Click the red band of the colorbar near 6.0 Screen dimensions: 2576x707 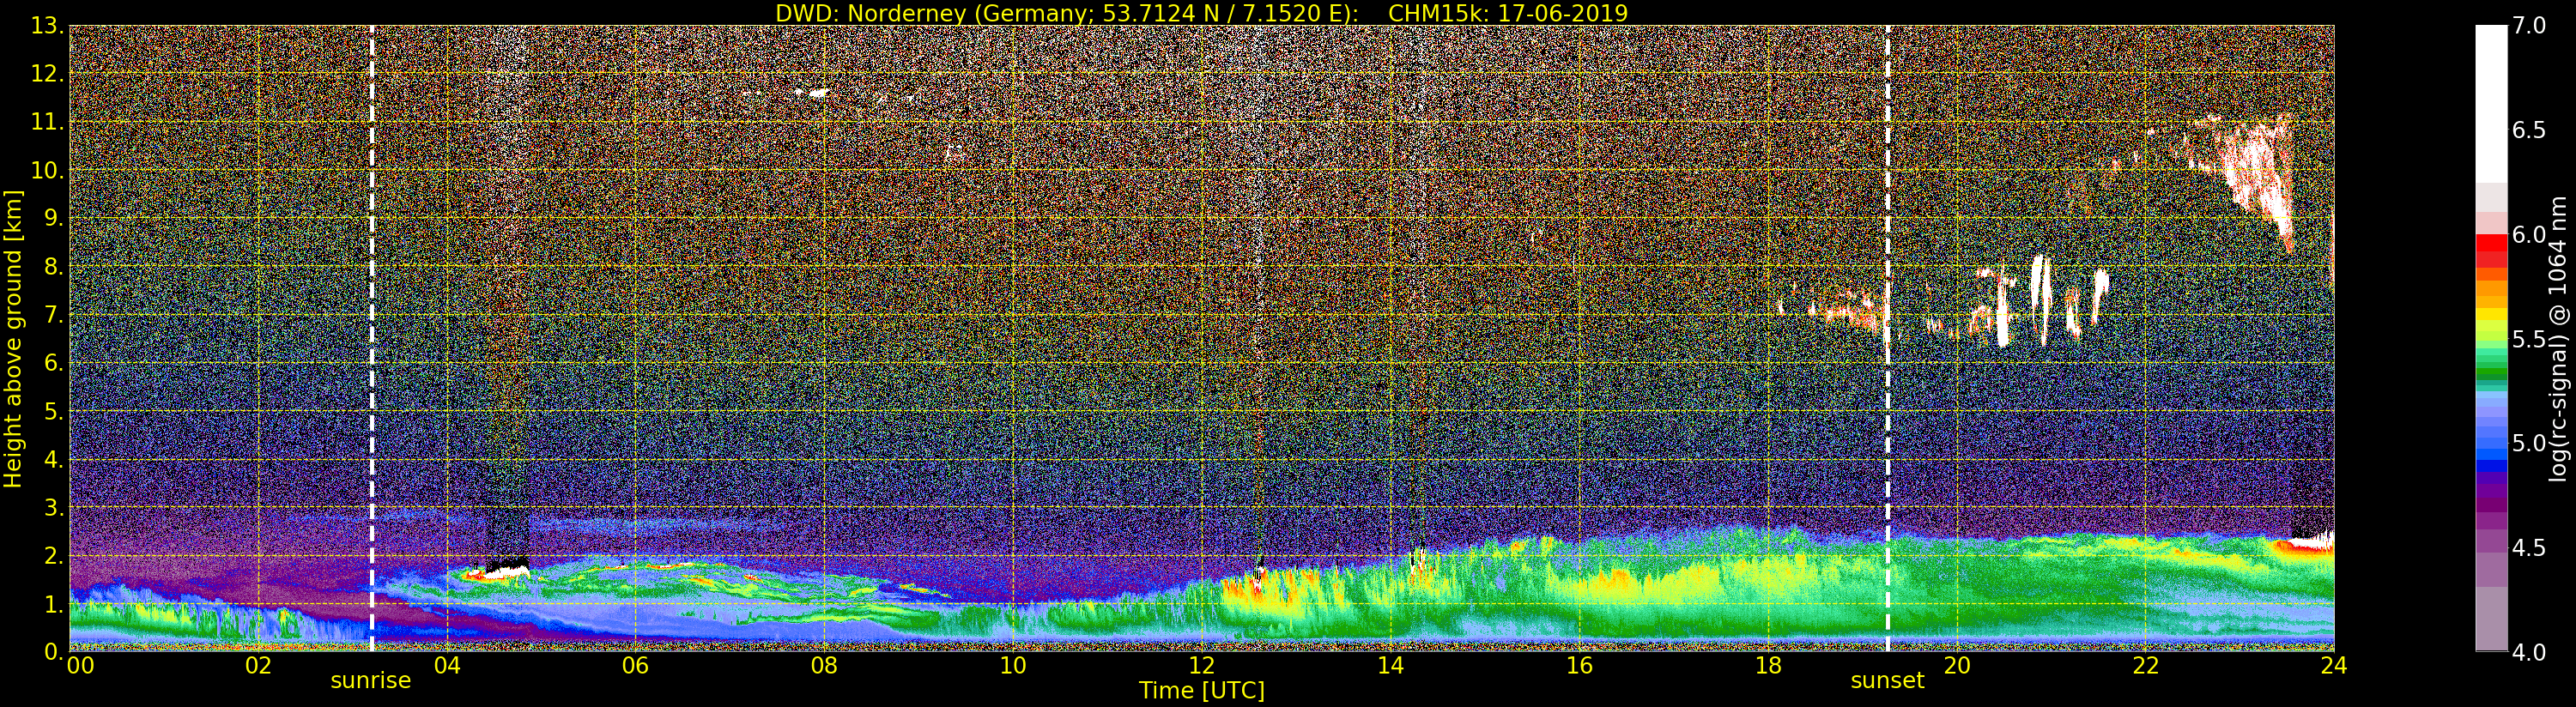[2491, 243]
